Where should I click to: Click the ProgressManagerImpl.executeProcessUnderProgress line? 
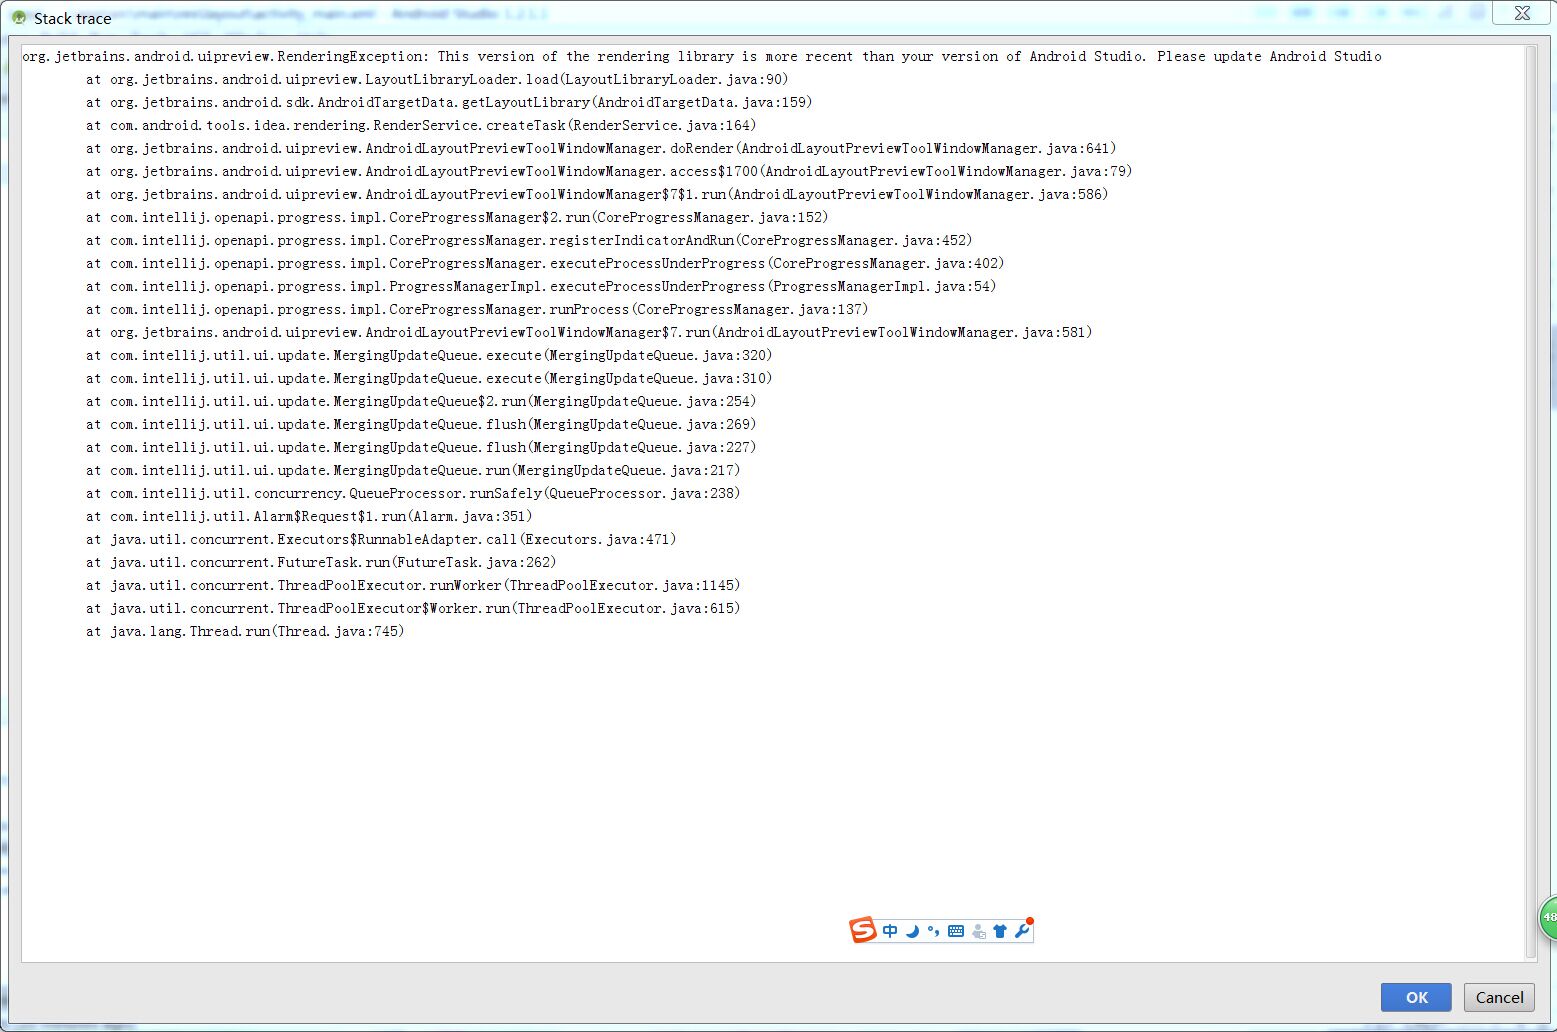(x=541, y=286)
